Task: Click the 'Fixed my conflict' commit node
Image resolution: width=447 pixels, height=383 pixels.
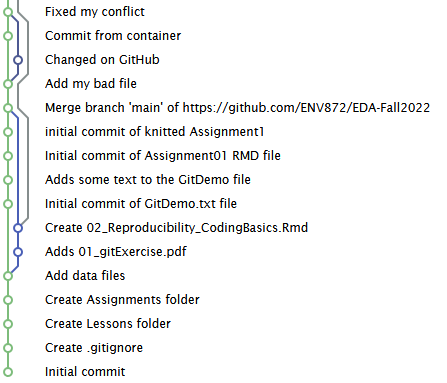Action: click(8, 12)
